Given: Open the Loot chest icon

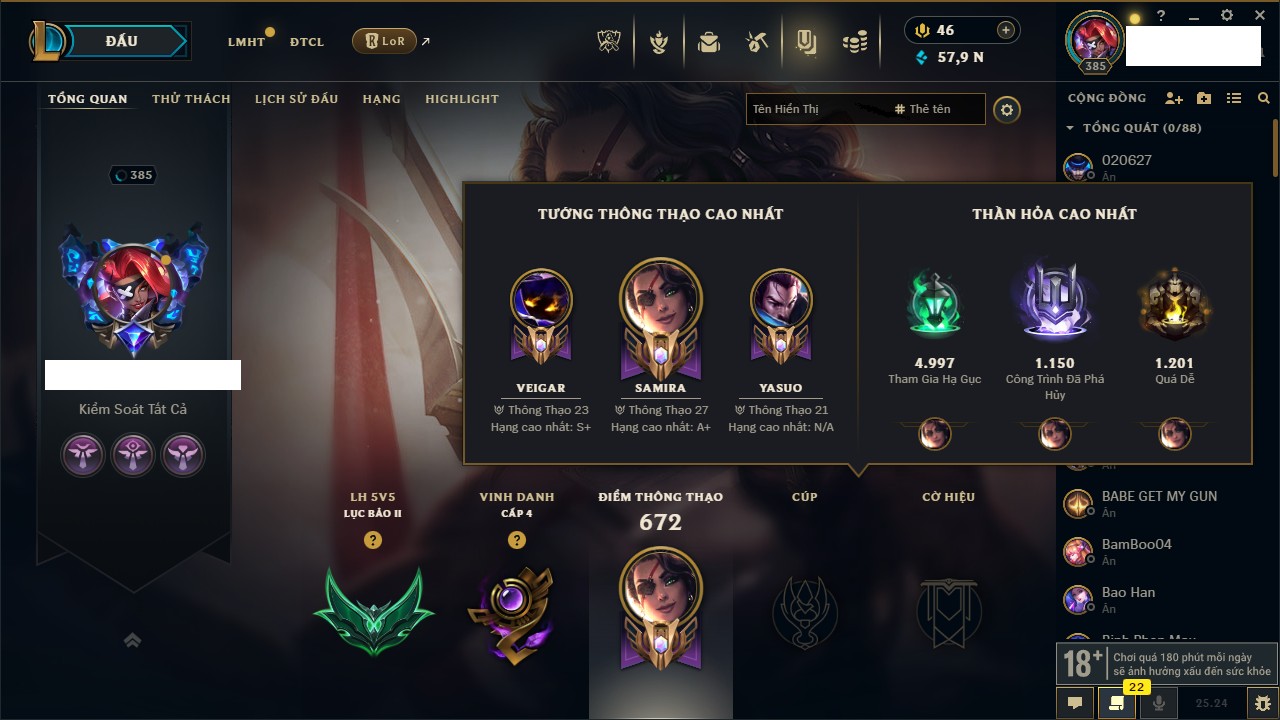Looking at the screenshot, I should (709, 42).
